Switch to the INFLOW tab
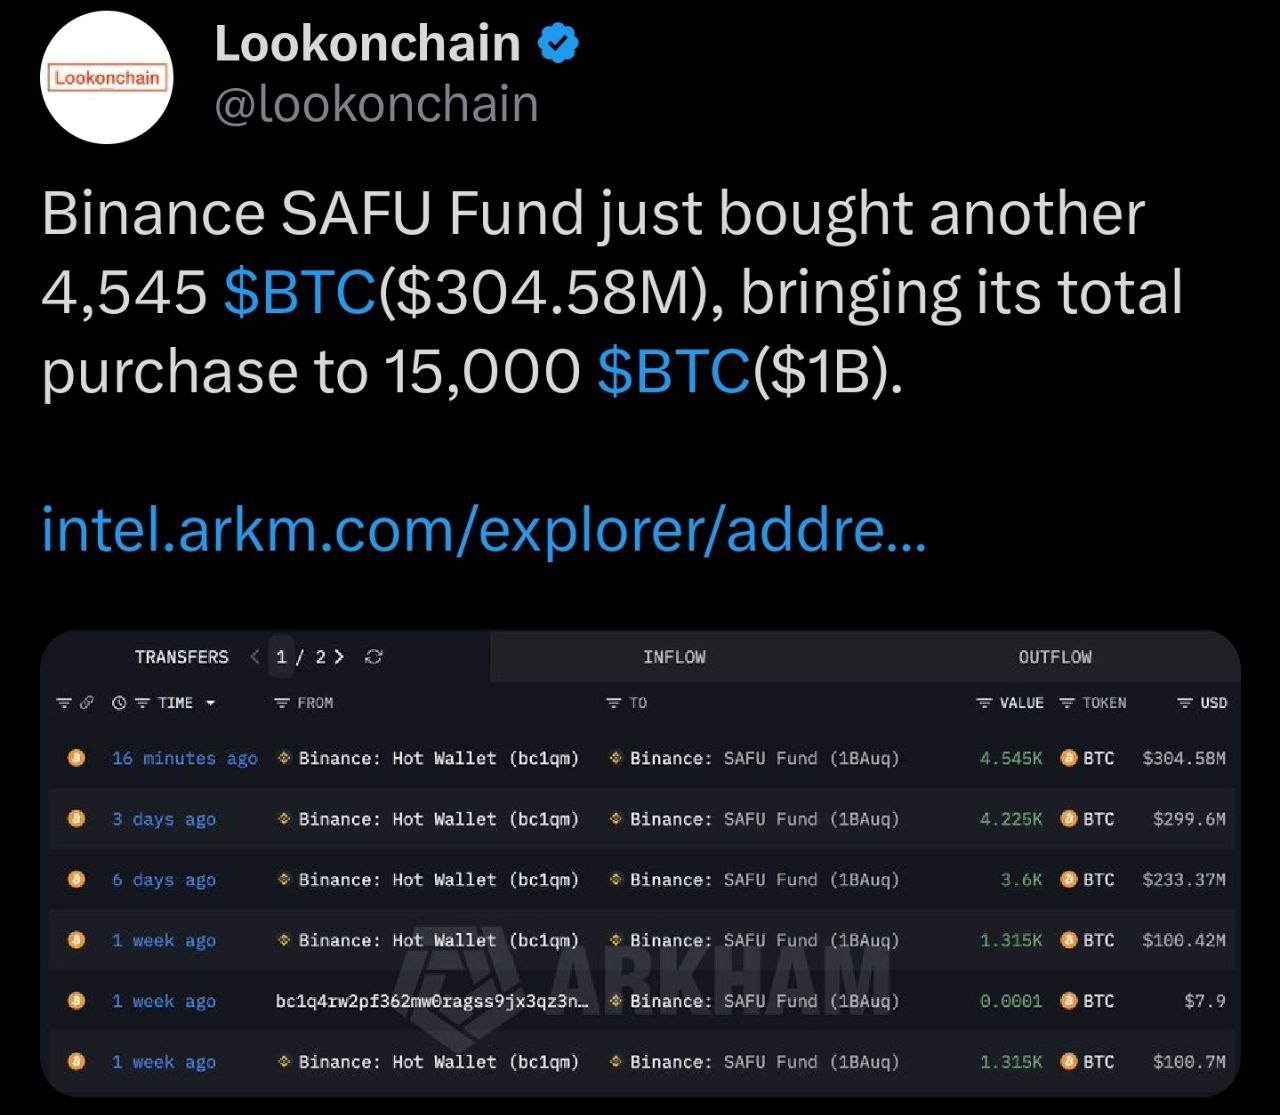This screenshot has width=1280, height=1115. tap(674, 657)
